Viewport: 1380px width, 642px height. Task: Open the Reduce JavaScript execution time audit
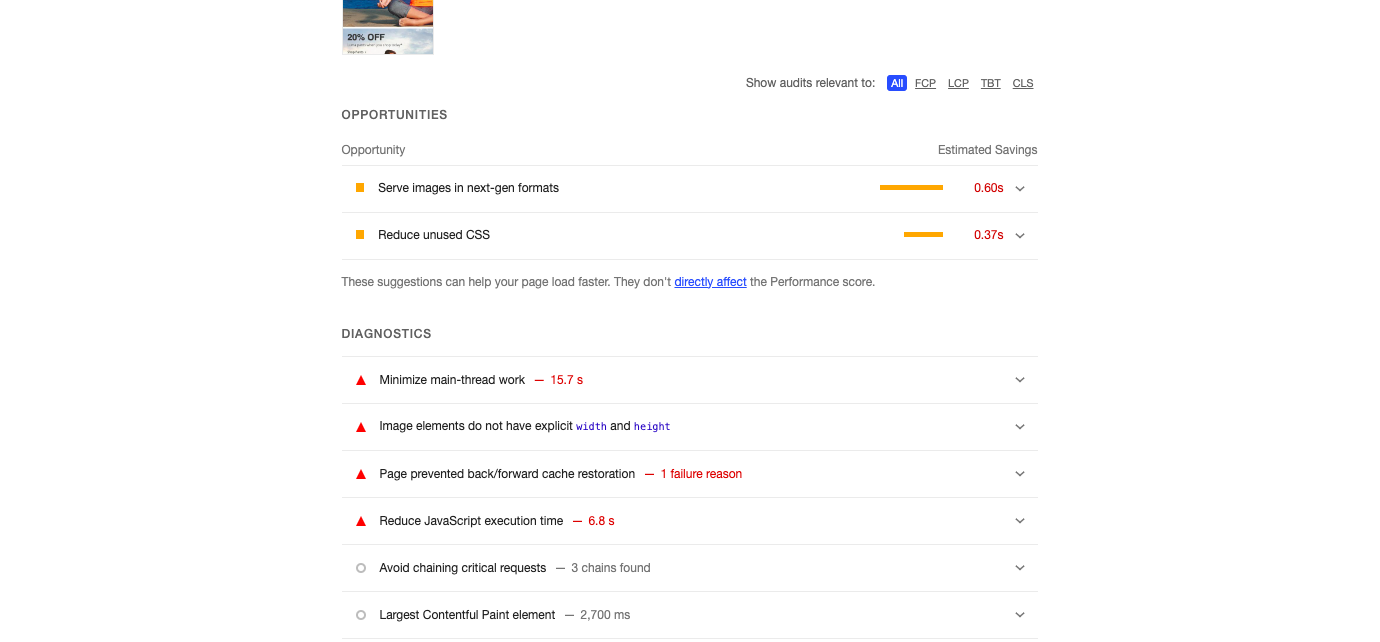[x=471, y=521]
